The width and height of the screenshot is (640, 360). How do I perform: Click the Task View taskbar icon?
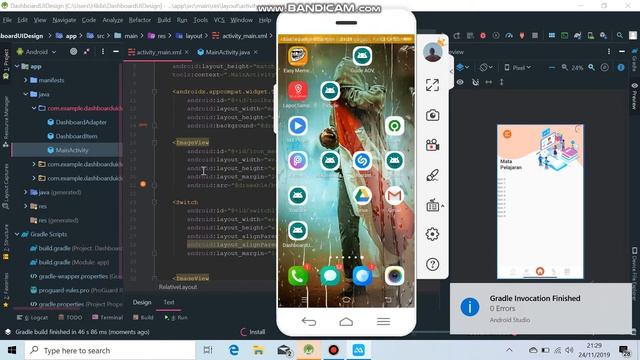[208, 350]
